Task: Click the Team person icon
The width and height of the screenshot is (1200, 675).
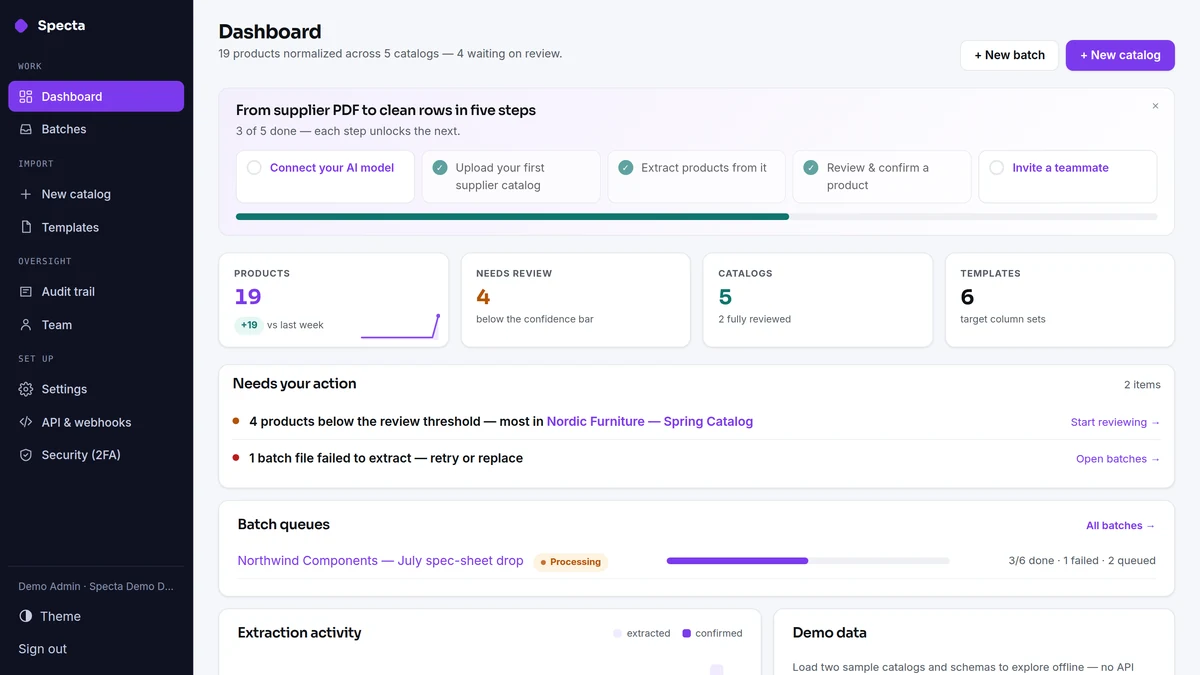Action: 26,325
